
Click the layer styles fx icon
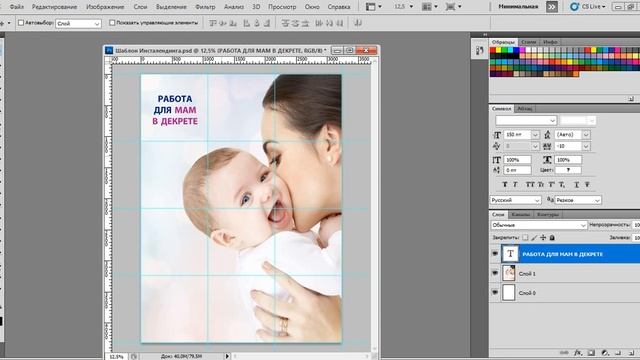point(578,353)
